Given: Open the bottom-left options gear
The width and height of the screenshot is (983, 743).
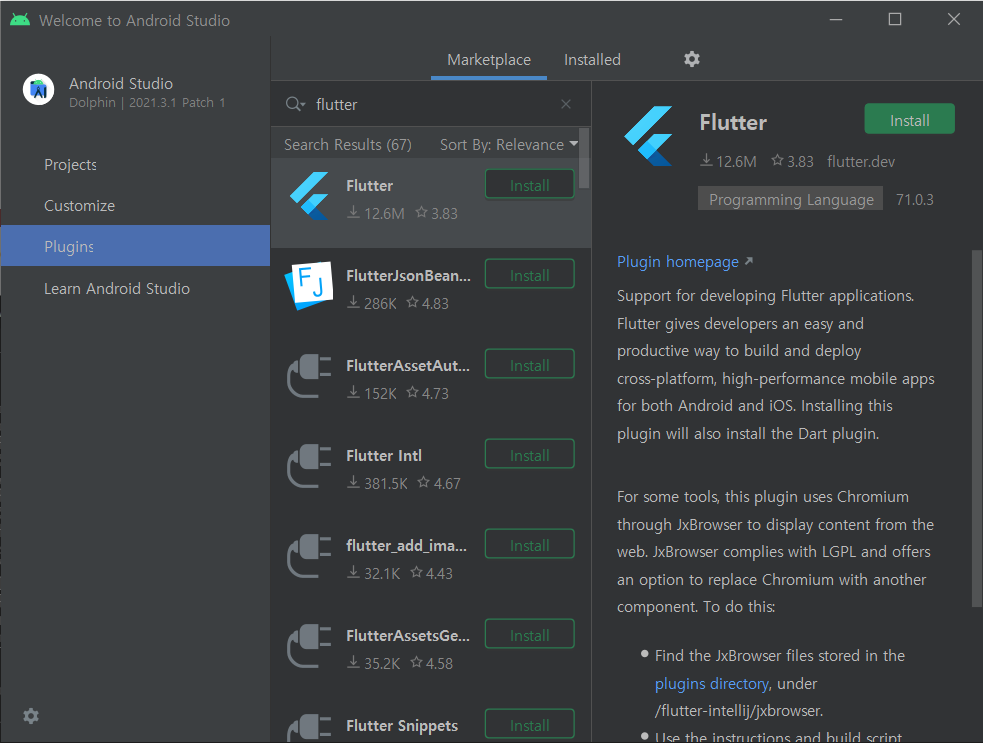Looking at the screenshot, I should click(31, 716).
